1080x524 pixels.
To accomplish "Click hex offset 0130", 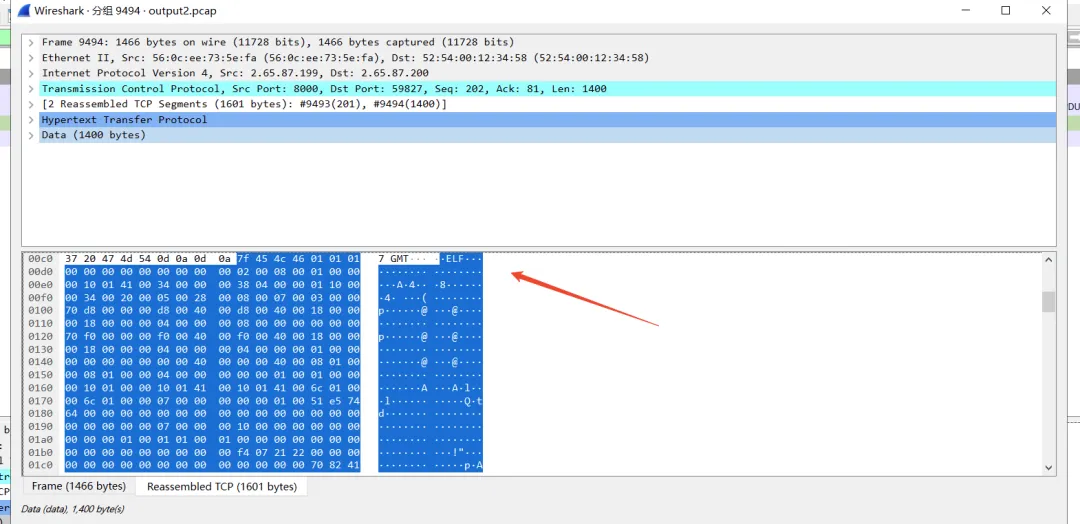I will [x=41, y=350].
